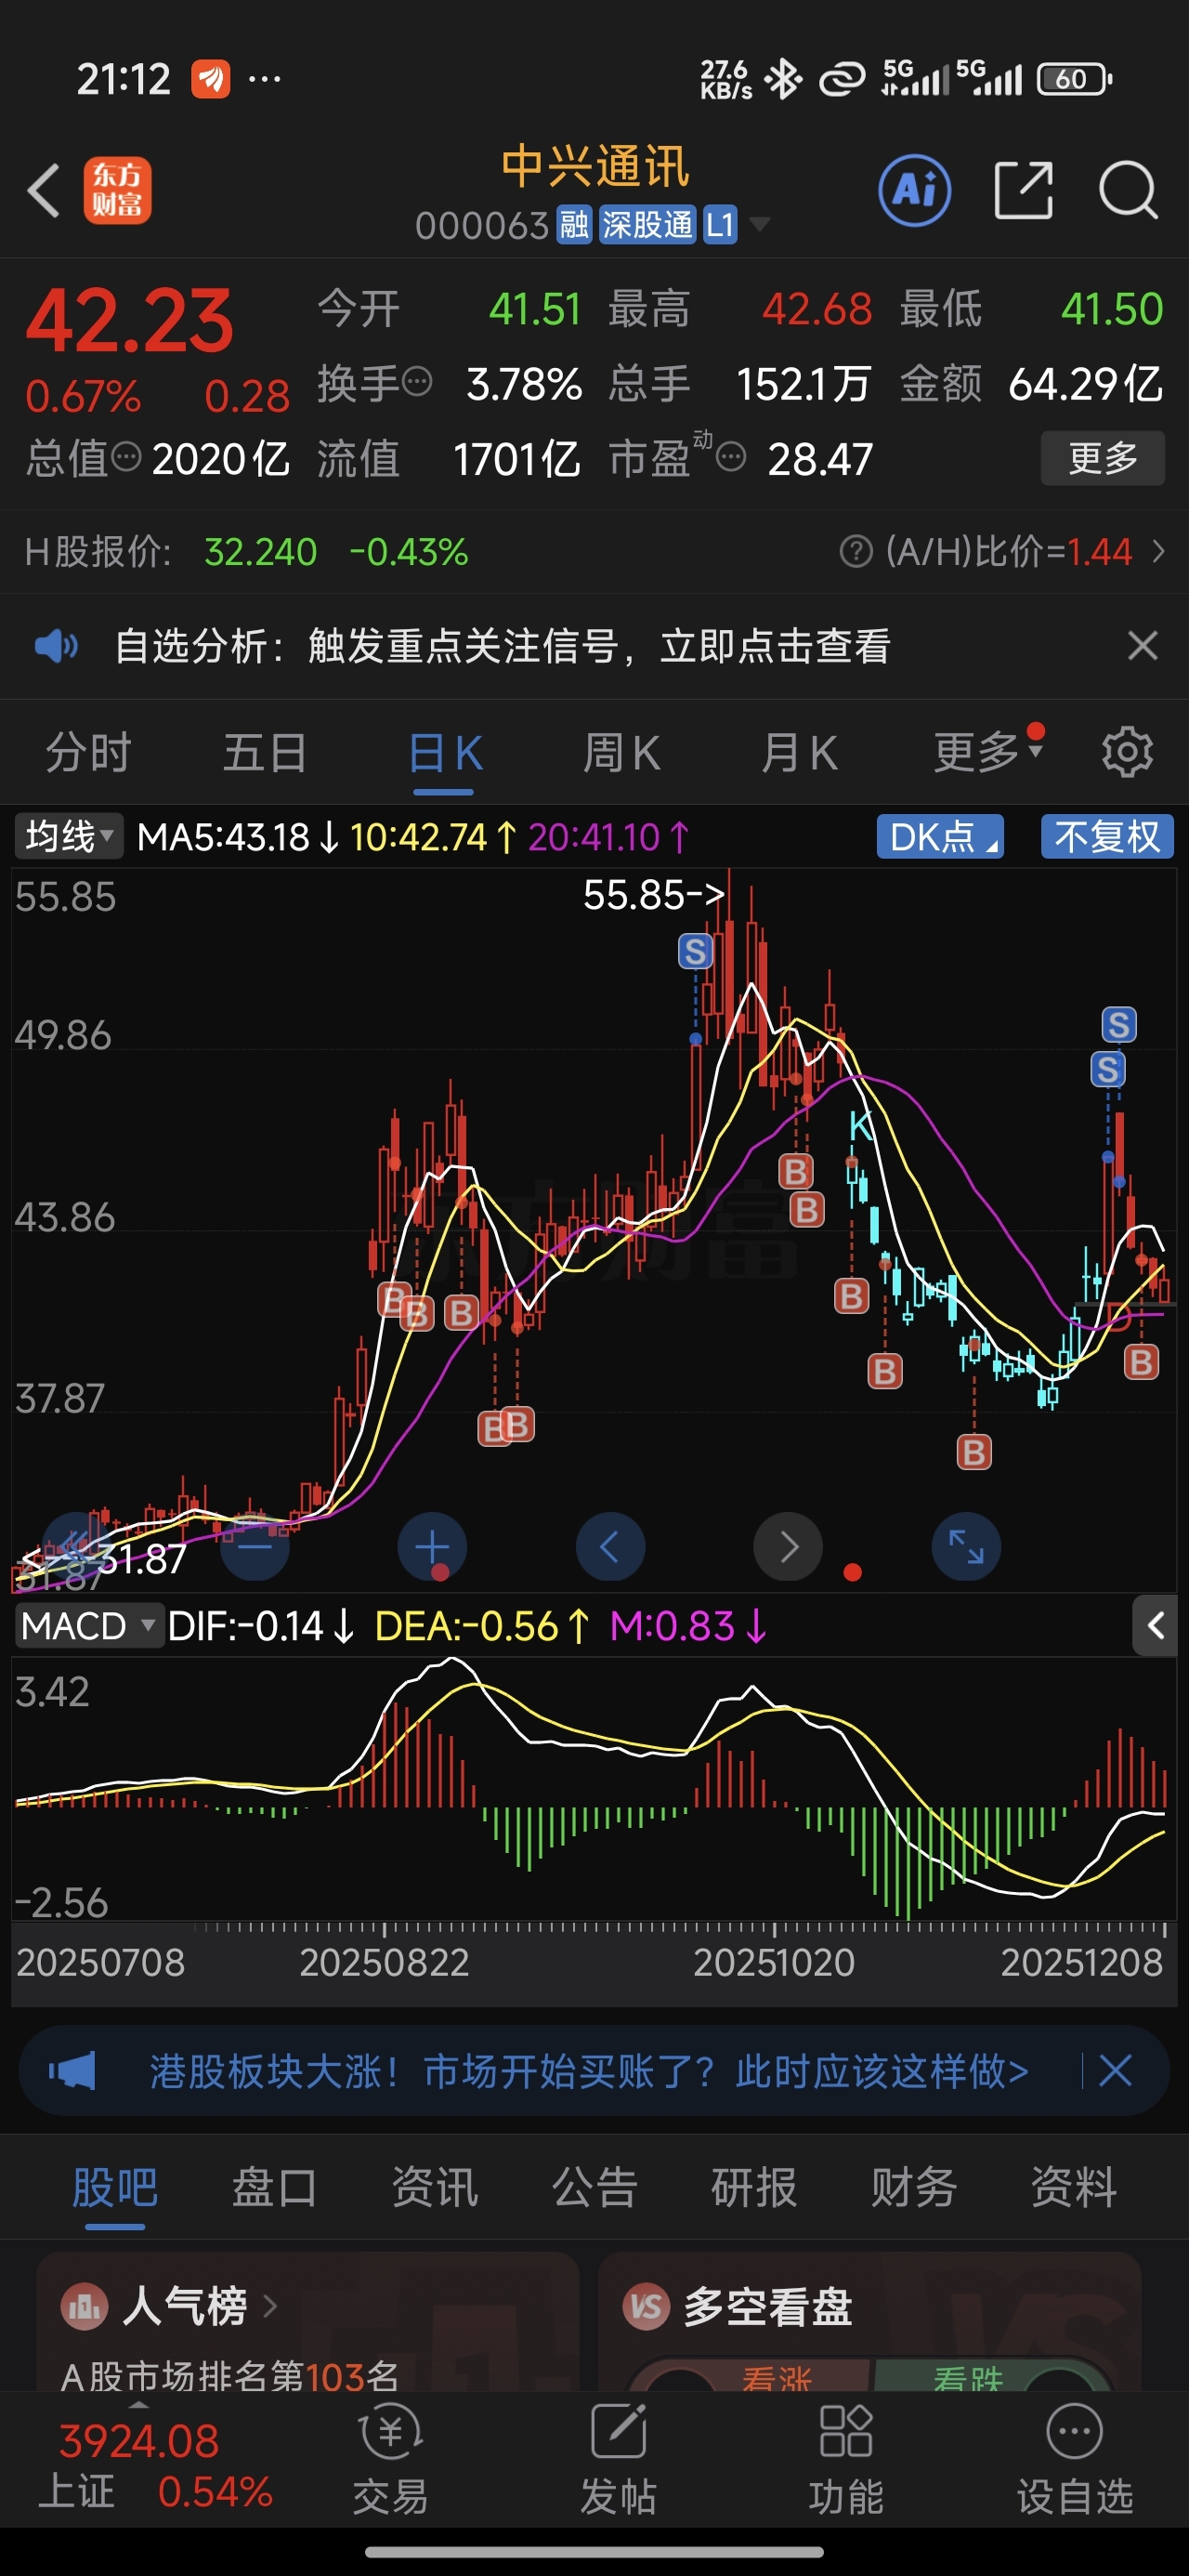Tap 设自选 in bottom bar
The image size is (1189, 2576).
click(1075, 2458)
